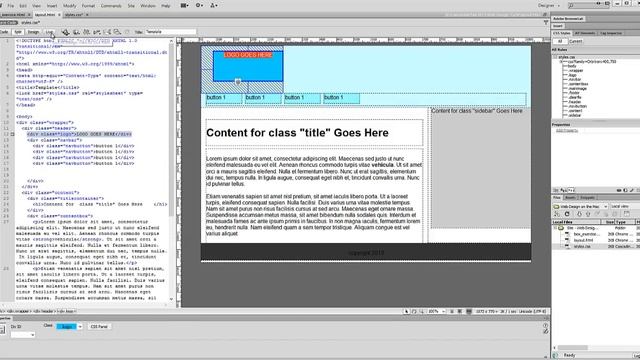This screenshot has height=360, width=640.
Task: Collapse code block at line 12
Action: 12,134
